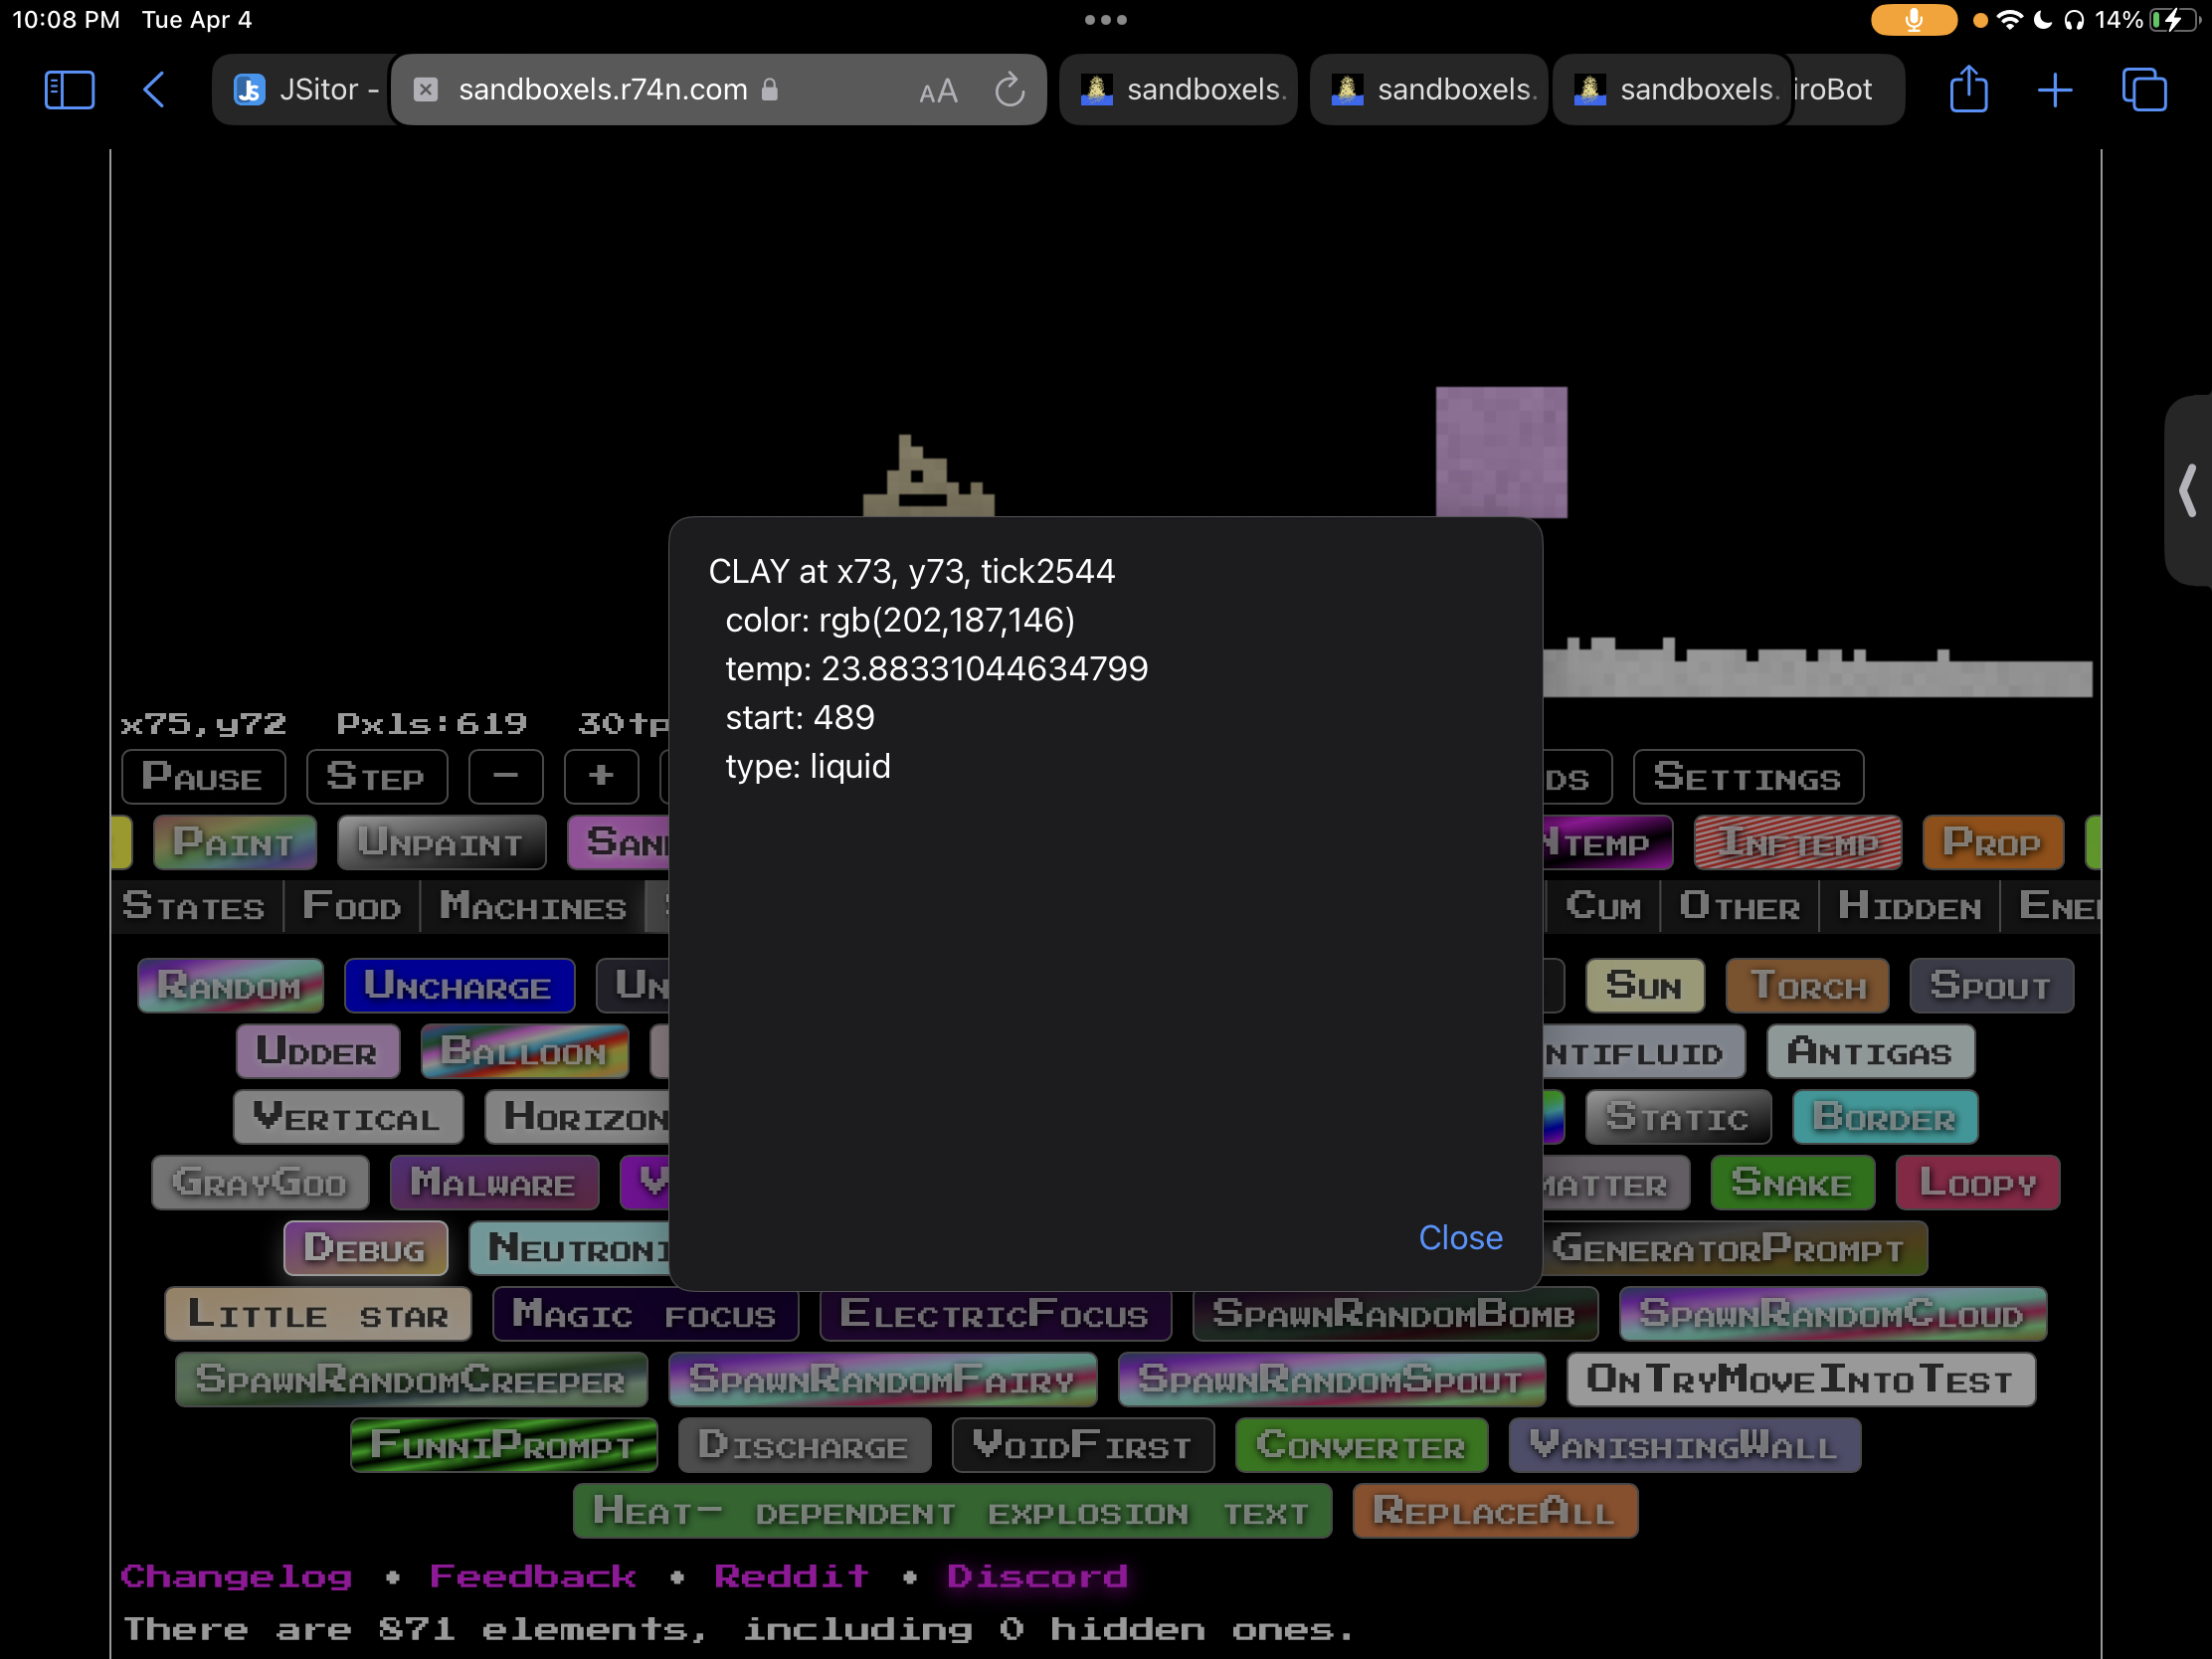Select the Random element swatch
The image size is (2212, 1659).
(x=230, y=986)
